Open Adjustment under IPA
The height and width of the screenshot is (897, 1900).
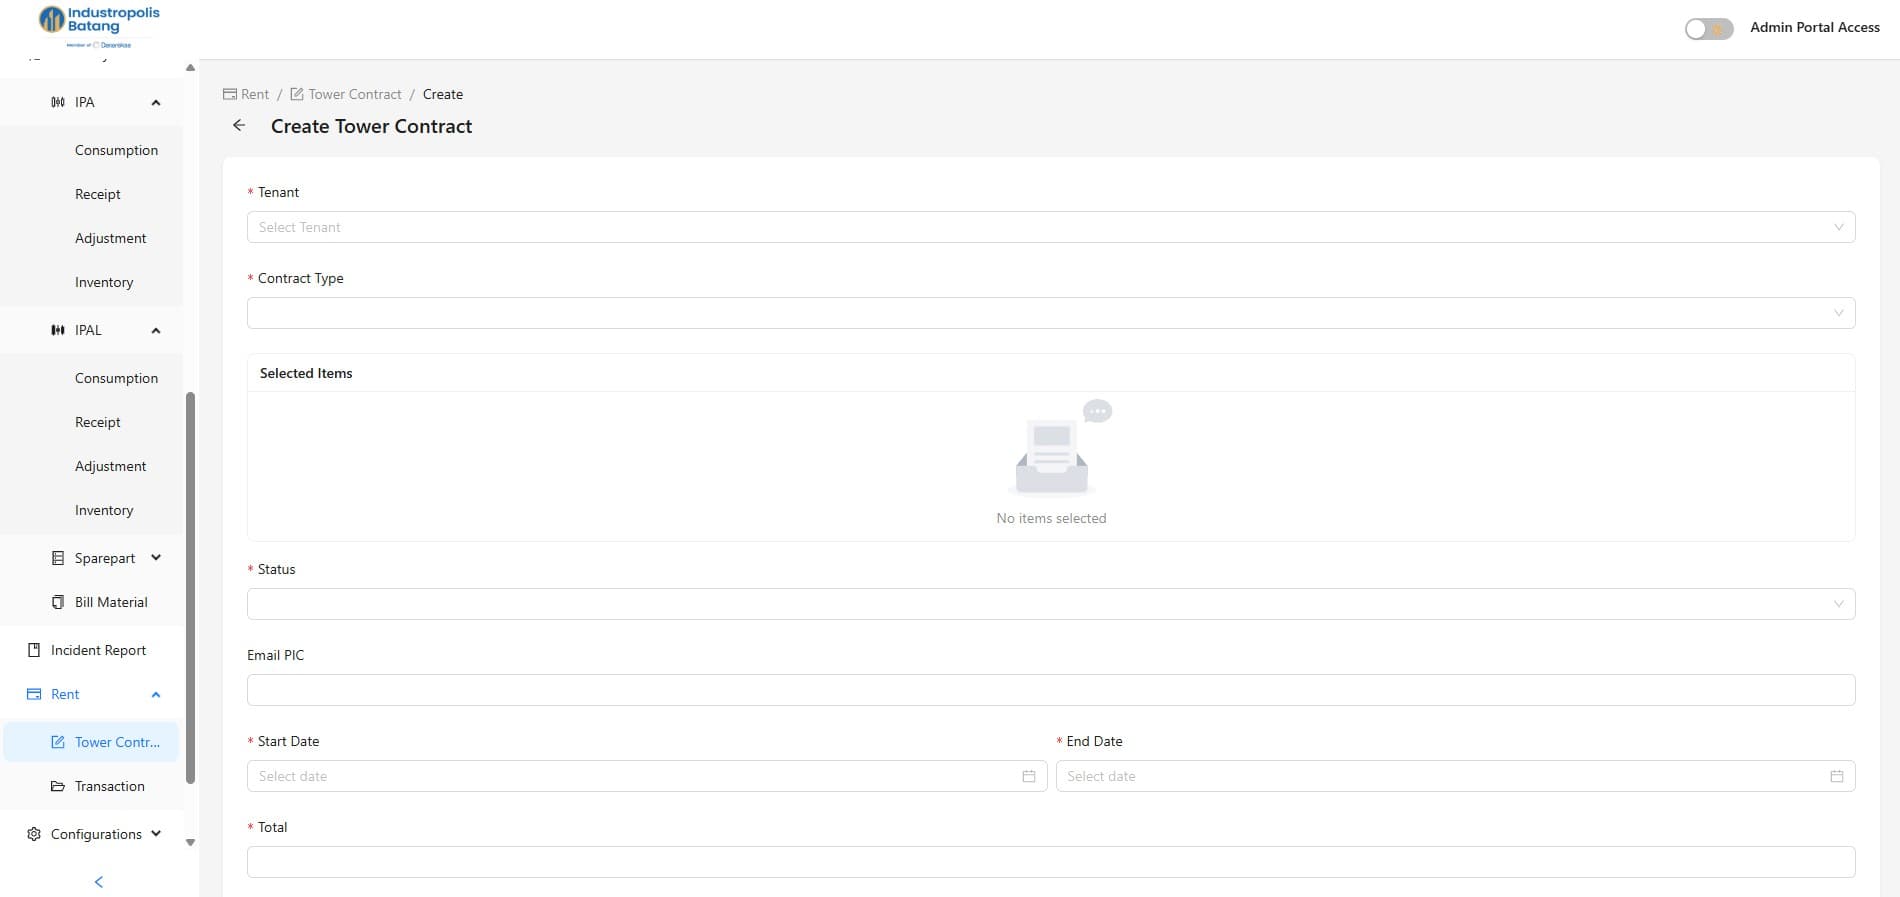(110, 238)
